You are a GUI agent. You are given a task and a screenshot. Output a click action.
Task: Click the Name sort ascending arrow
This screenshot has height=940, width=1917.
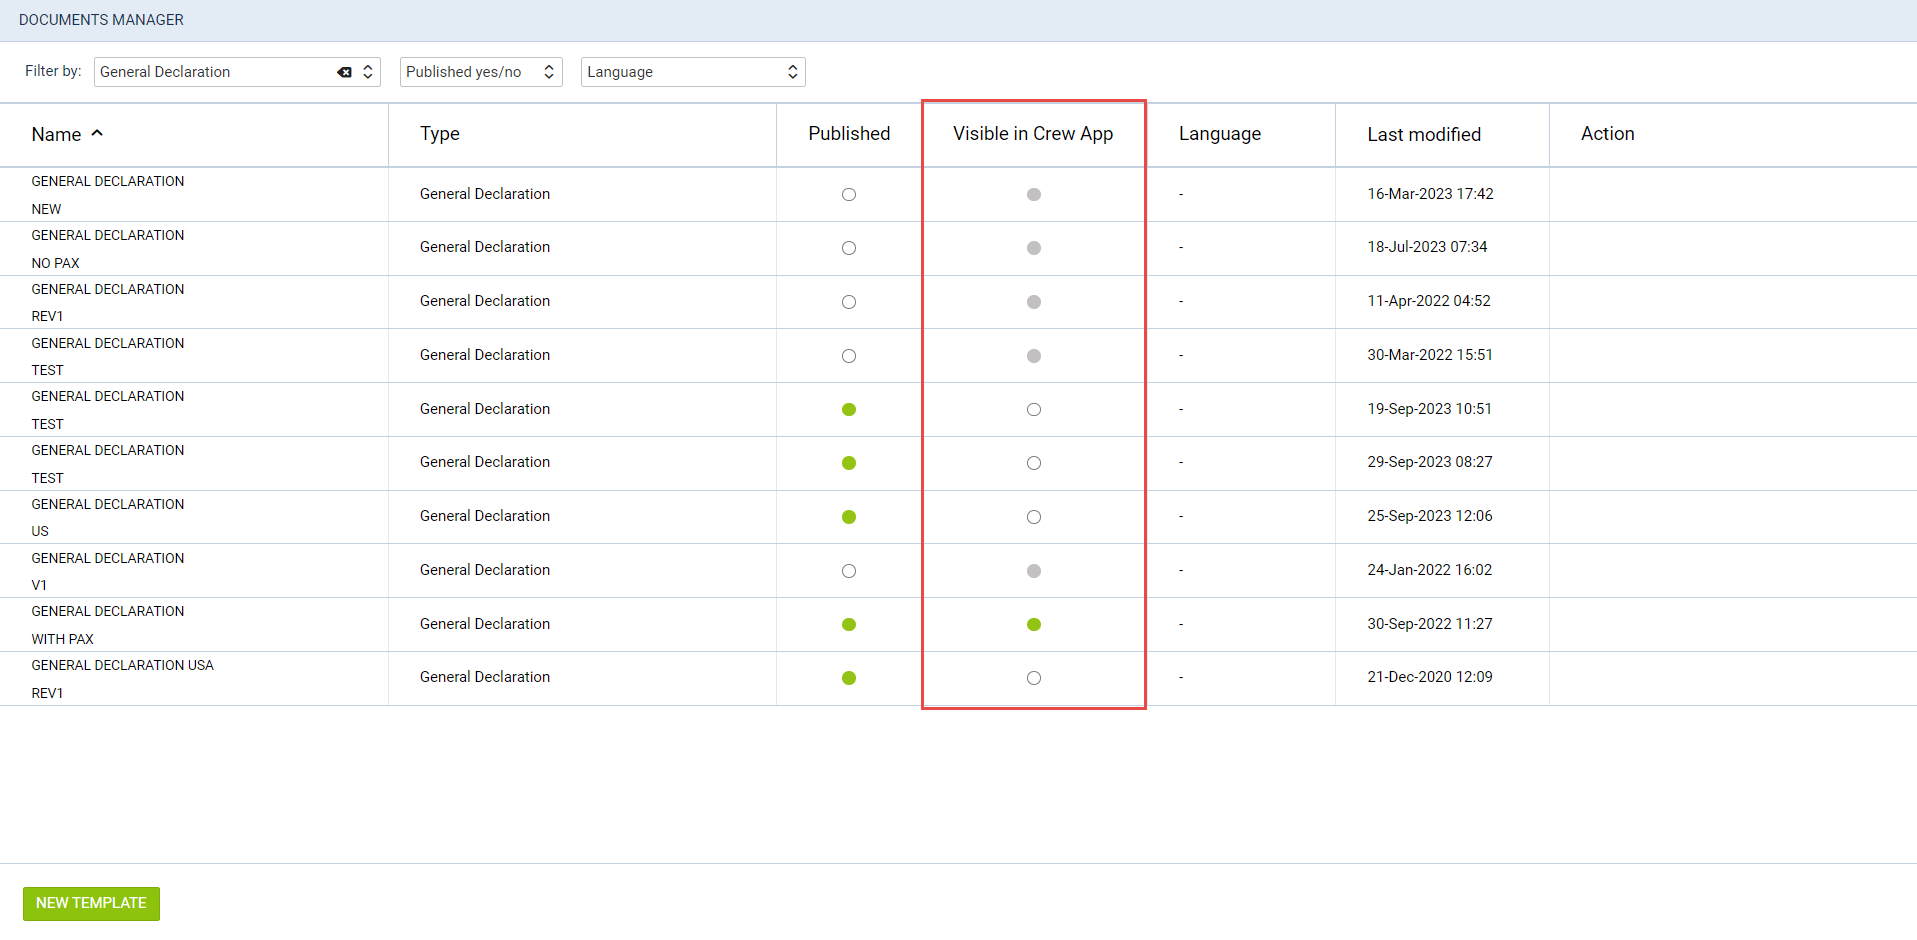point(97,133)
